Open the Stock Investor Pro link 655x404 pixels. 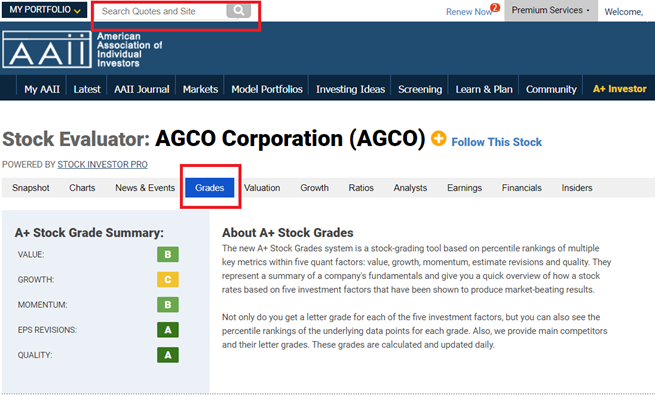[x=102, y=165]
